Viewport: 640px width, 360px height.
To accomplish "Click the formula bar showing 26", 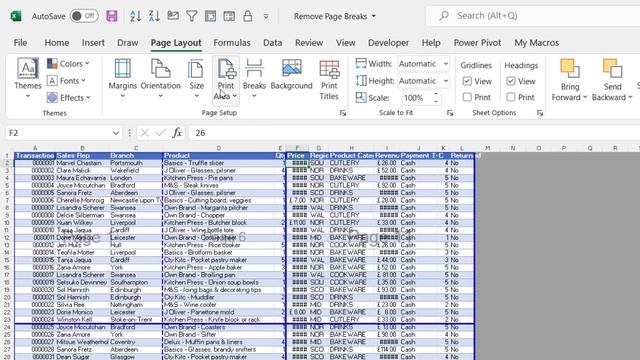I will 414,133.
